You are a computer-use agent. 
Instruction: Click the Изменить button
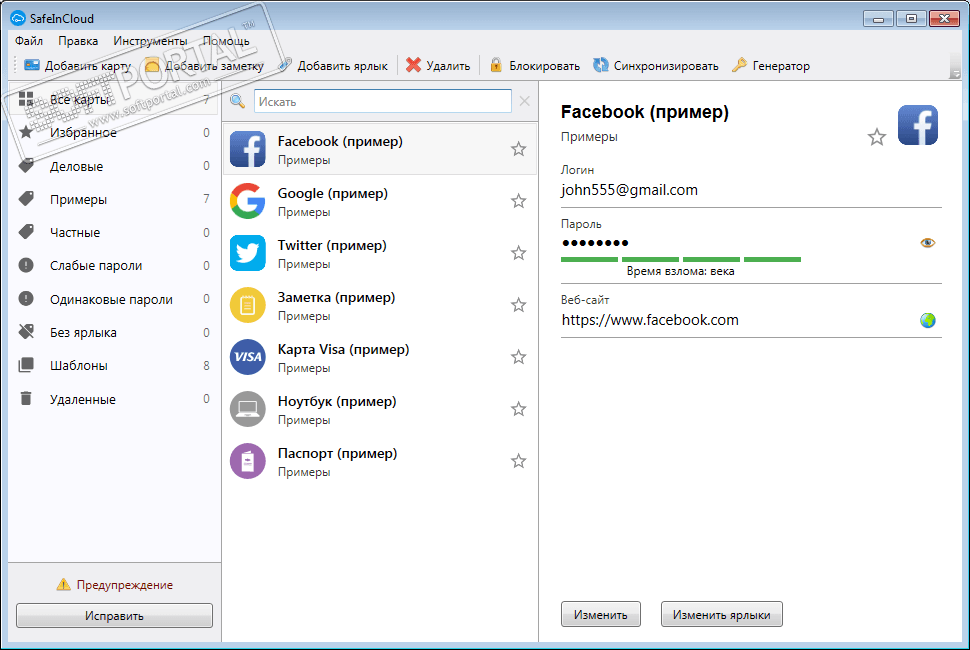coord(601,614)
